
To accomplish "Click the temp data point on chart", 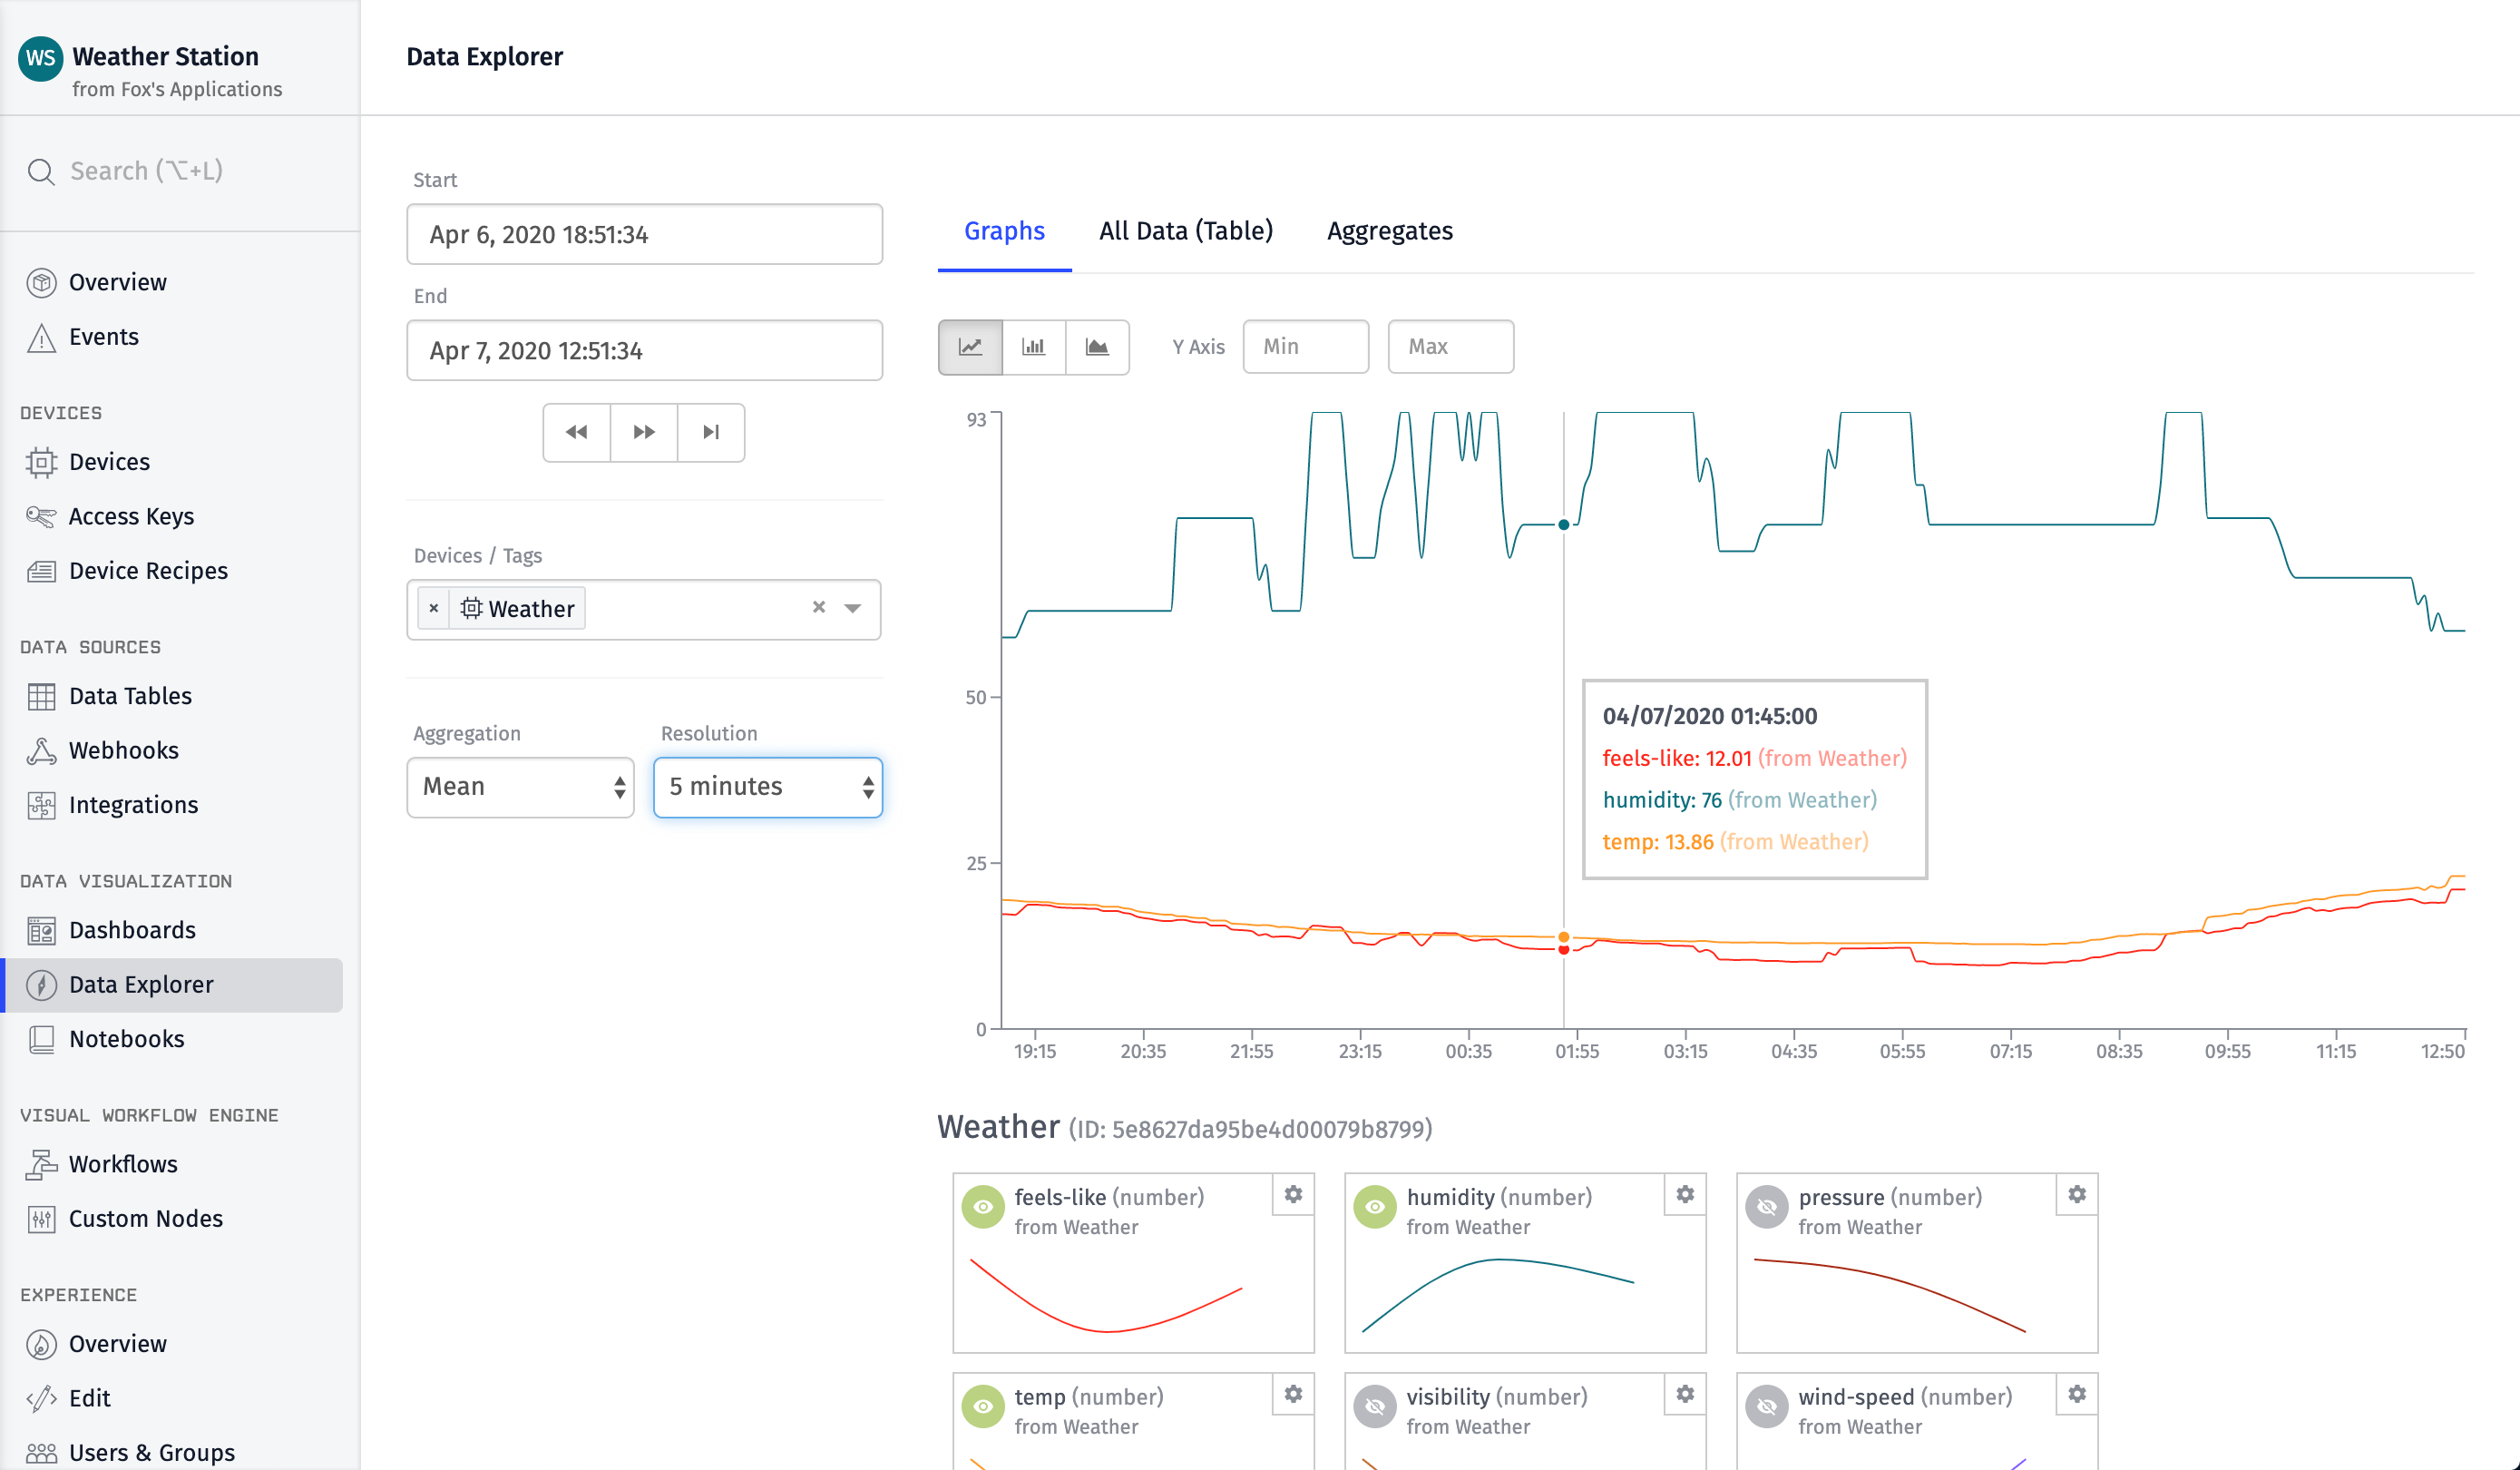I will (1564, 938).
